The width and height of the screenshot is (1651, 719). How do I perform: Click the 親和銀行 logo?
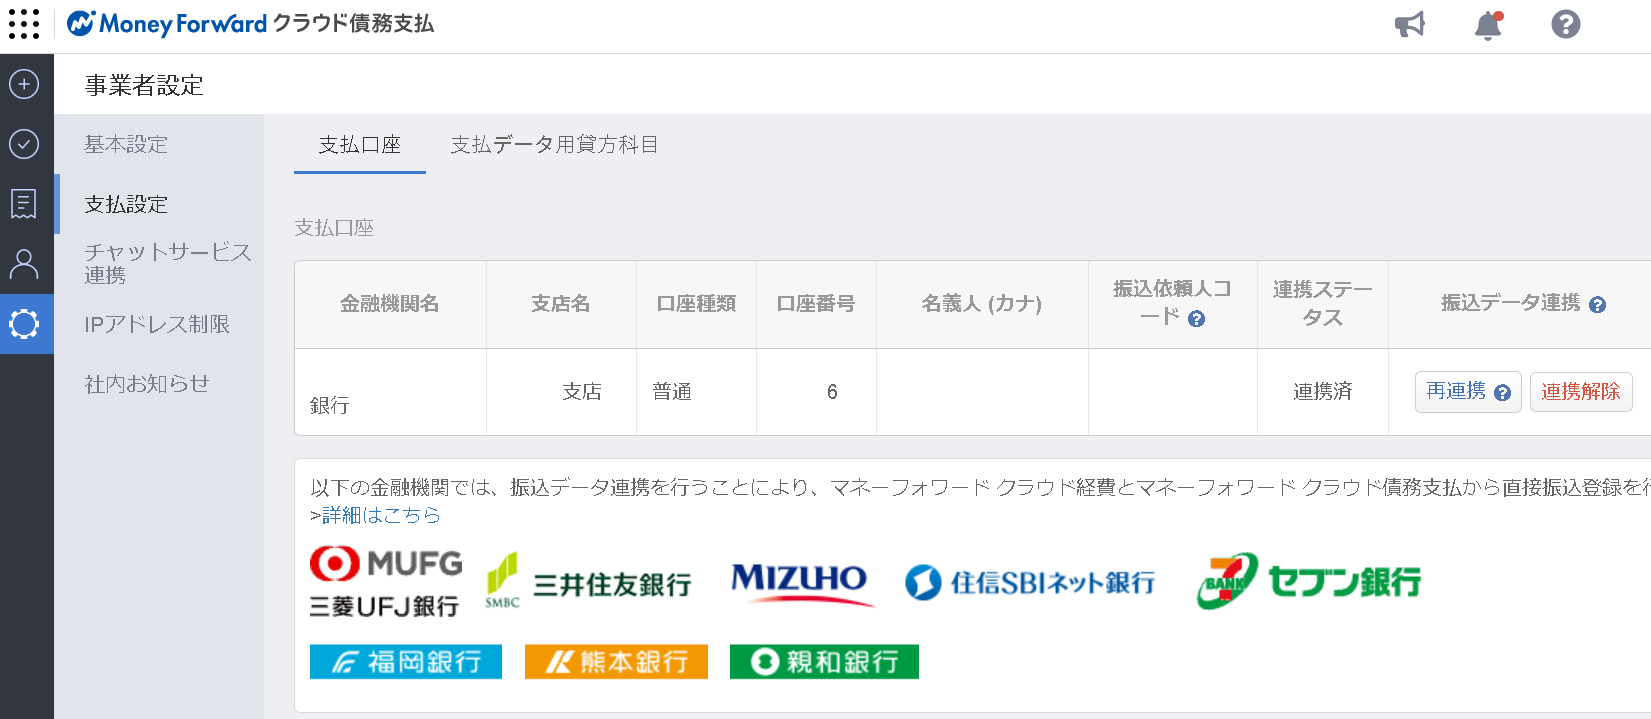pos(824,662)
